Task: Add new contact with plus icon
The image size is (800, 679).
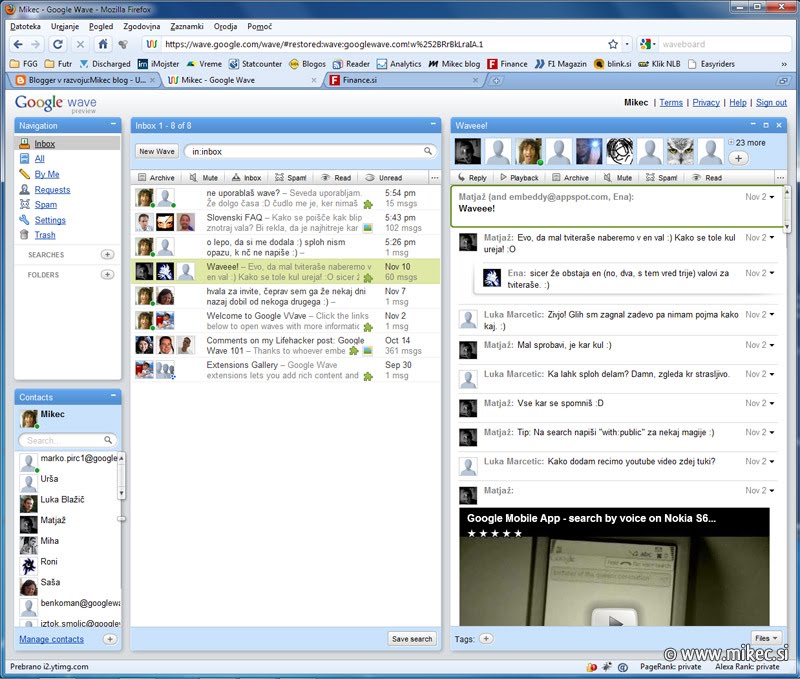Action: tap(110, 639)
